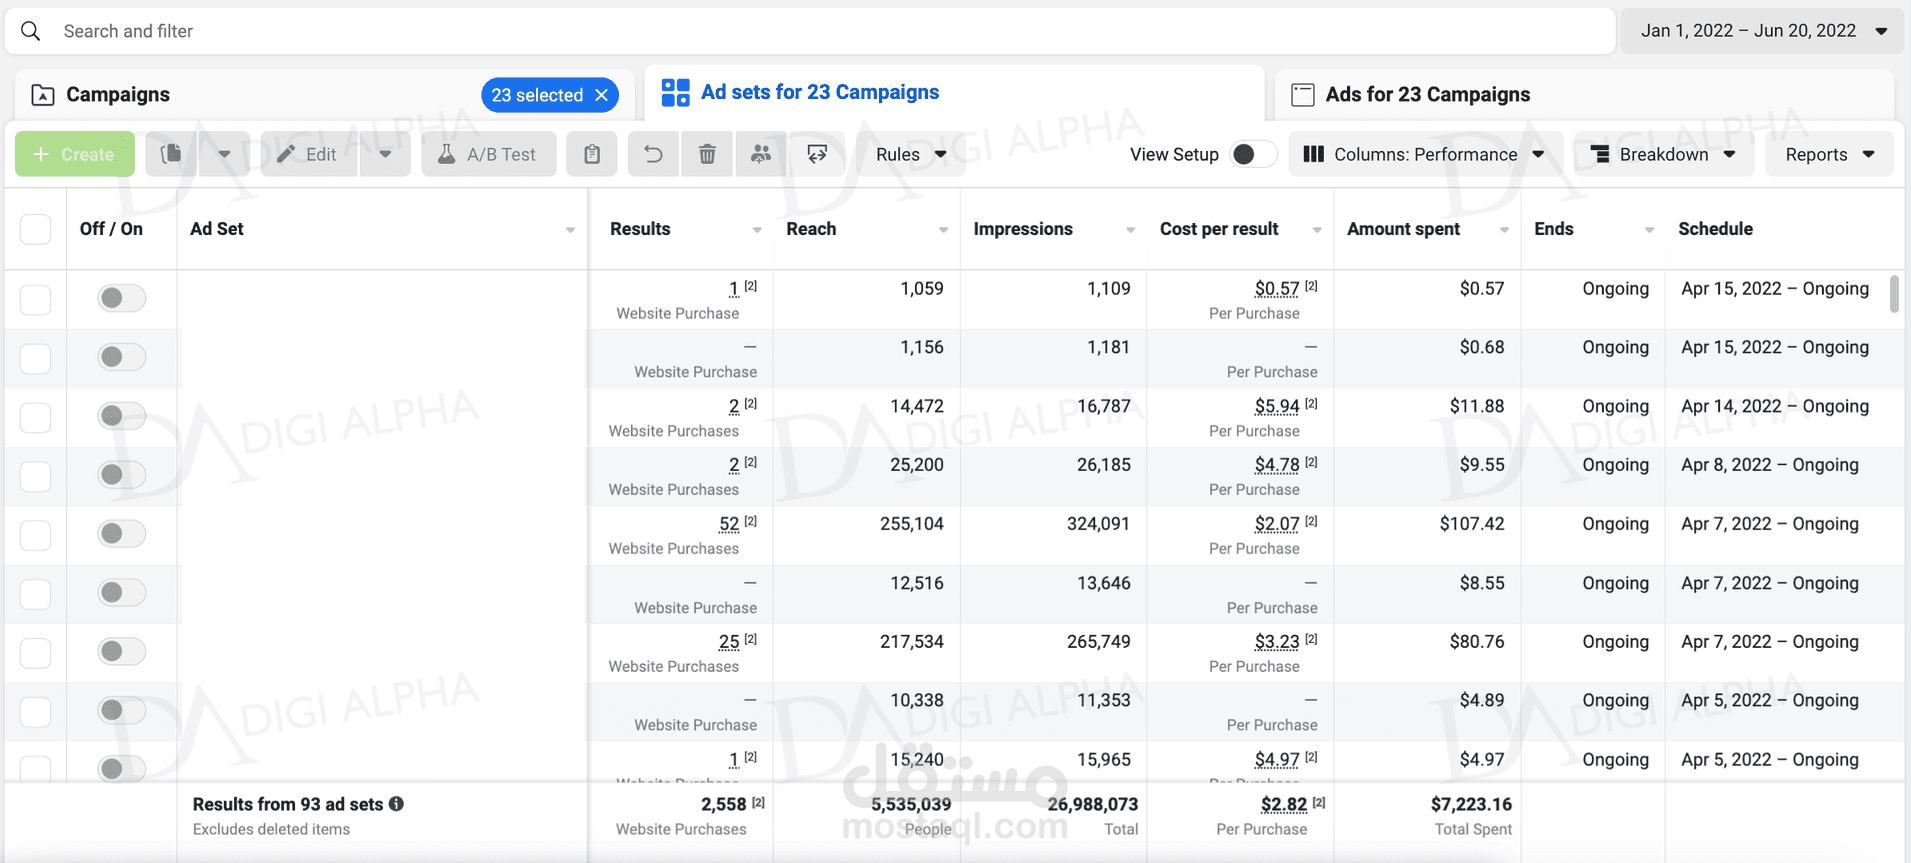Open the Ad Set column arrow menu
Viewport: 1911px width, 863px height.
point(570,230)
